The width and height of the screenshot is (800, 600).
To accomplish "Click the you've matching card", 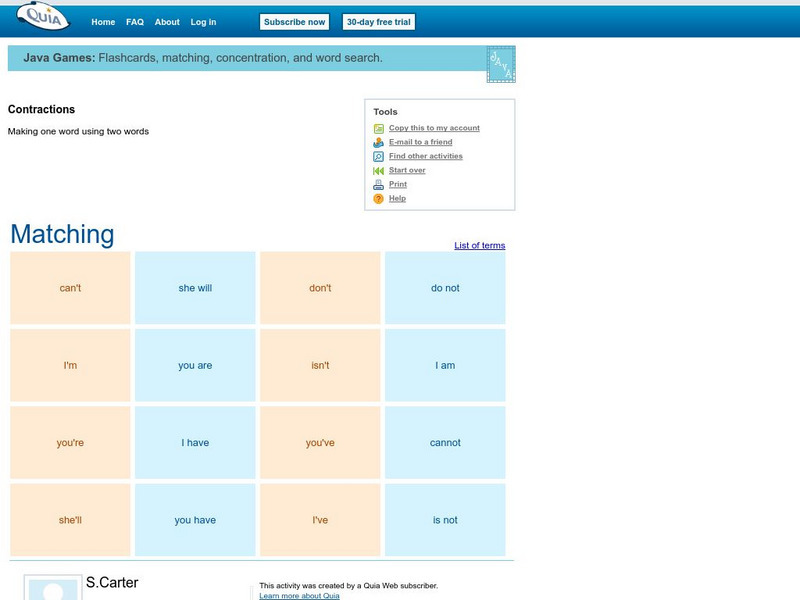I will click(318, 442).
